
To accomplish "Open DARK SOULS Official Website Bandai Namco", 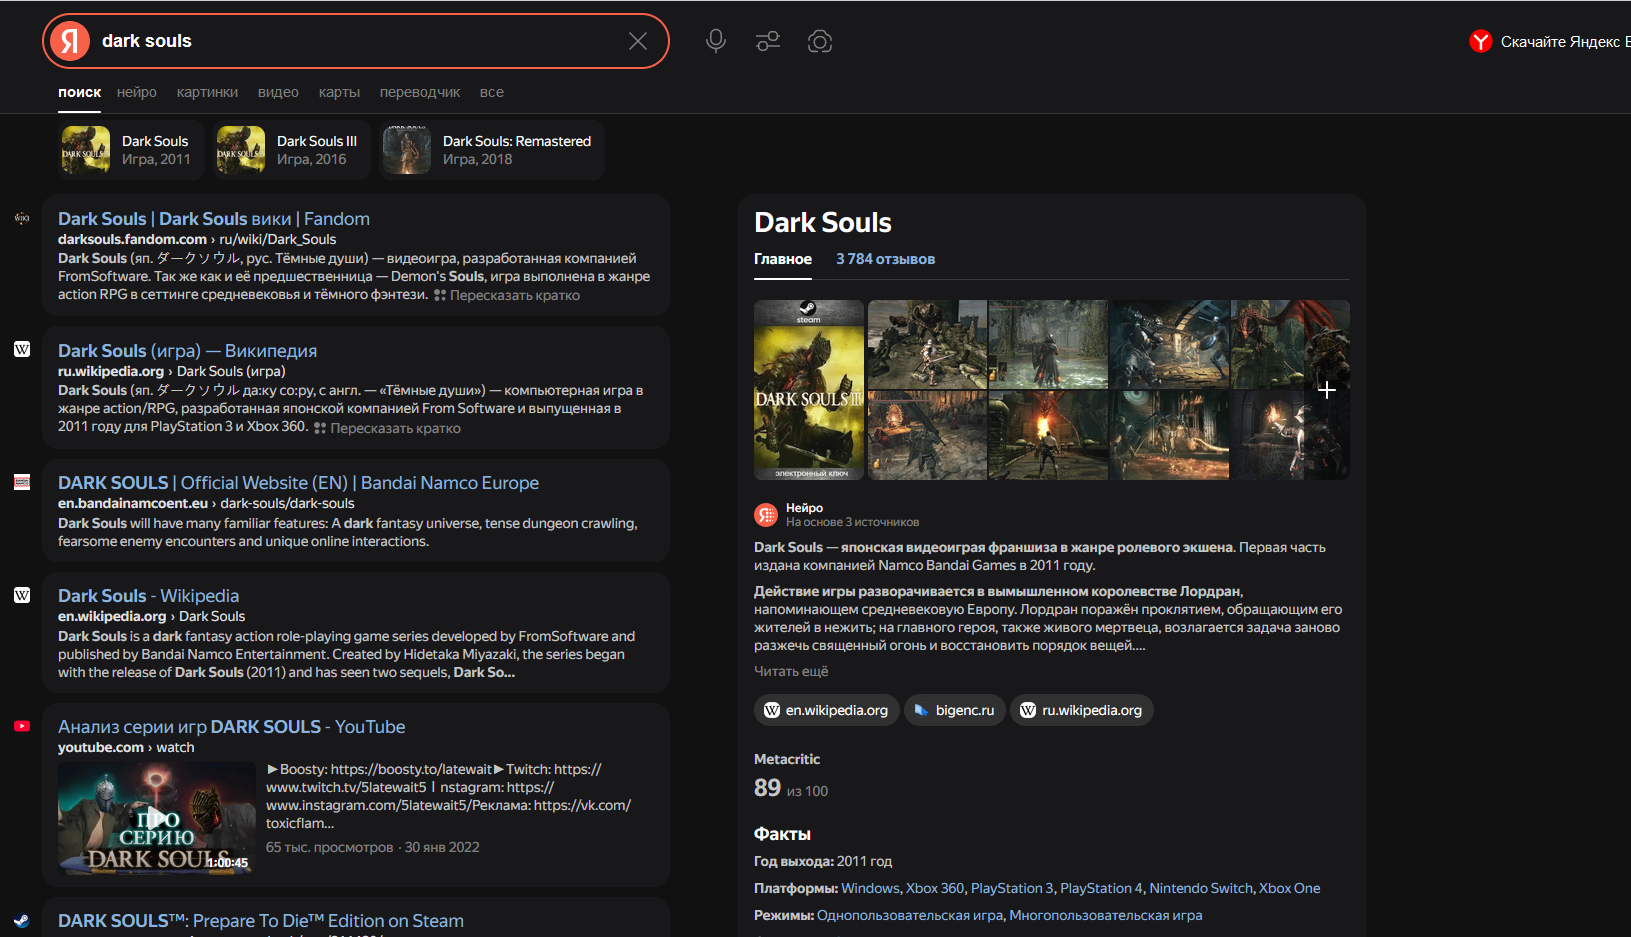I will point(298,483).
